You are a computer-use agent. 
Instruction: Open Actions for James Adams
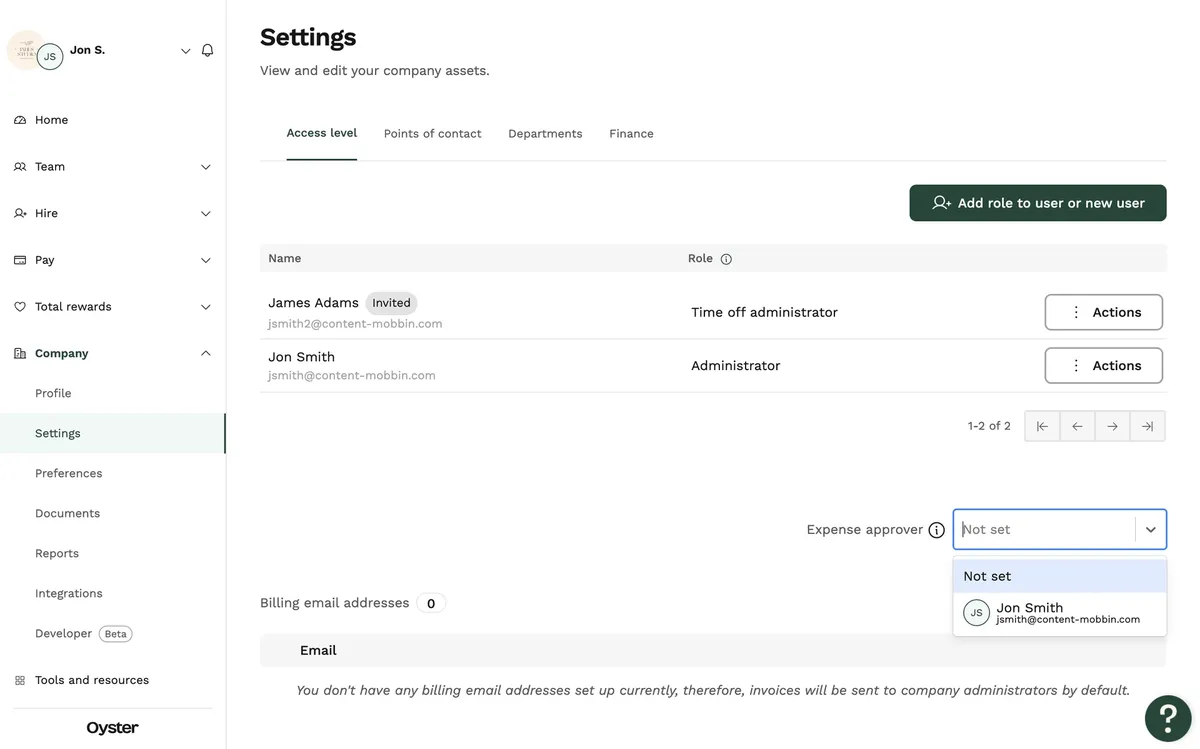coord(1104,312)
